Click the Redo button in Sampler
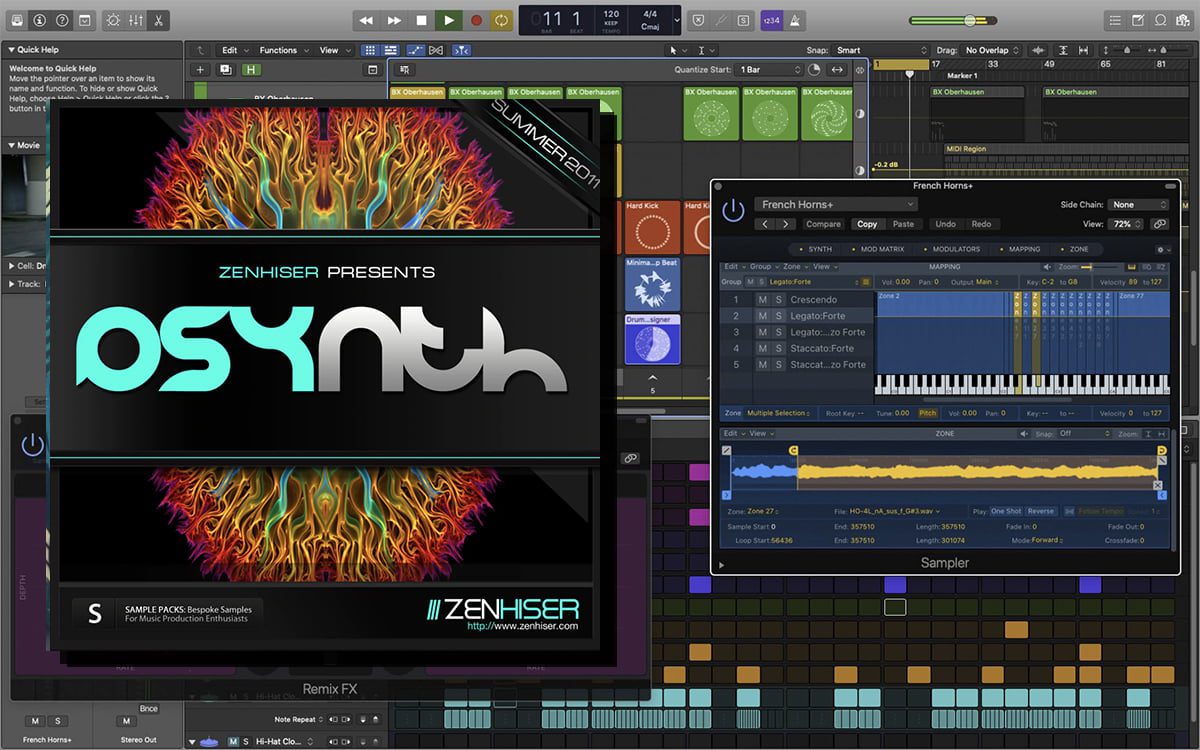Screen dimensions: 1200x750 coord(981,224)
